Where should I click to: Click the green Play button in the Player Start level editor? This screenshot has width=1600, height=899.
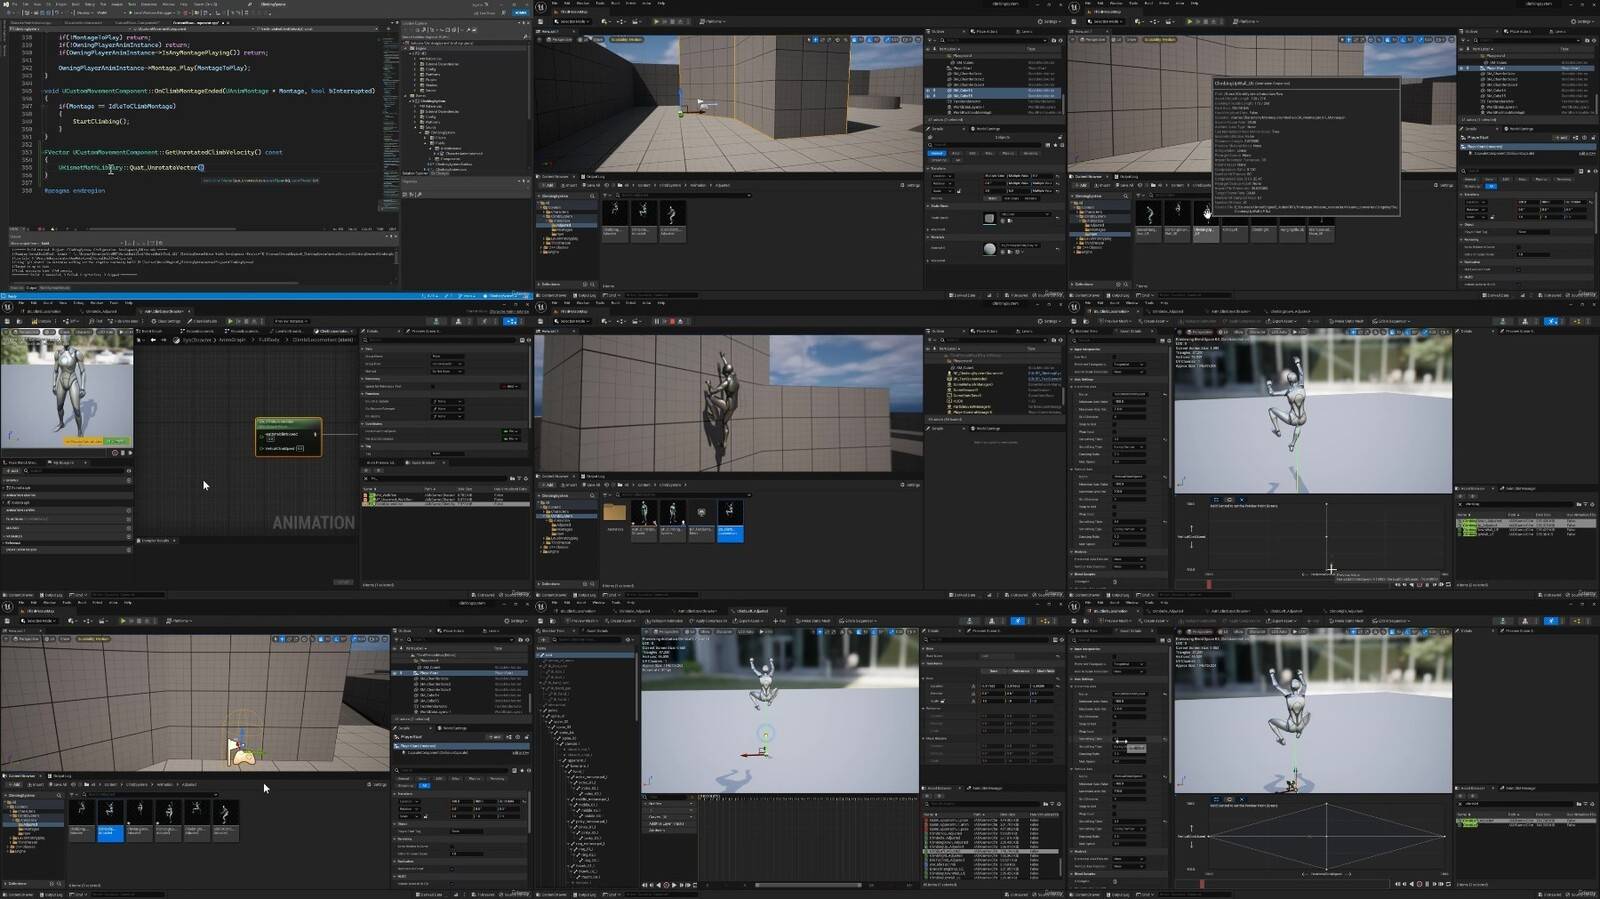click(123, 621)
